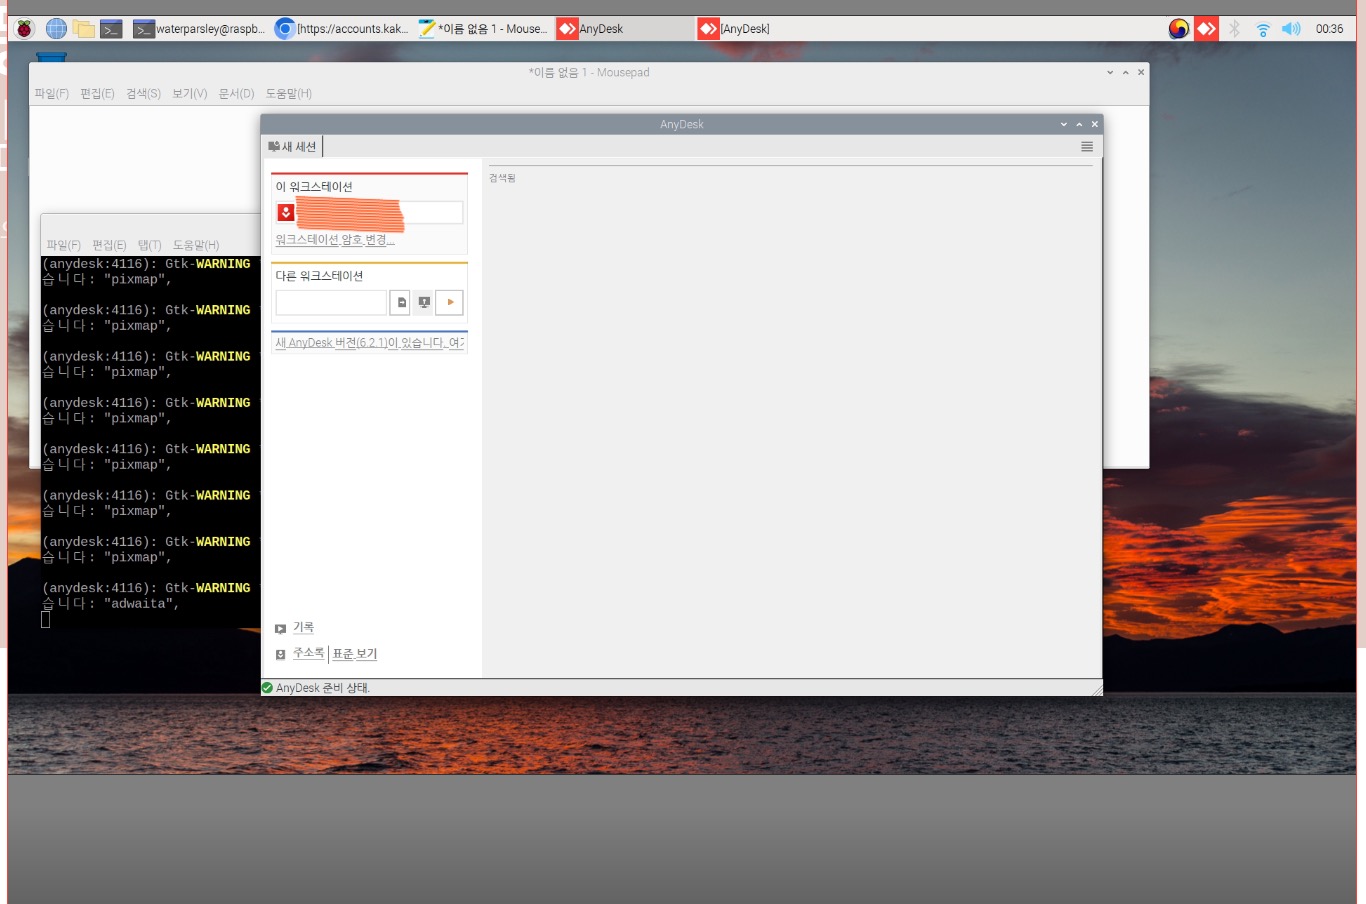Viewport: 1366px width, 904px height.
Task: Open Mousepad 도움말(H) menu
Action: click(288, 93)
